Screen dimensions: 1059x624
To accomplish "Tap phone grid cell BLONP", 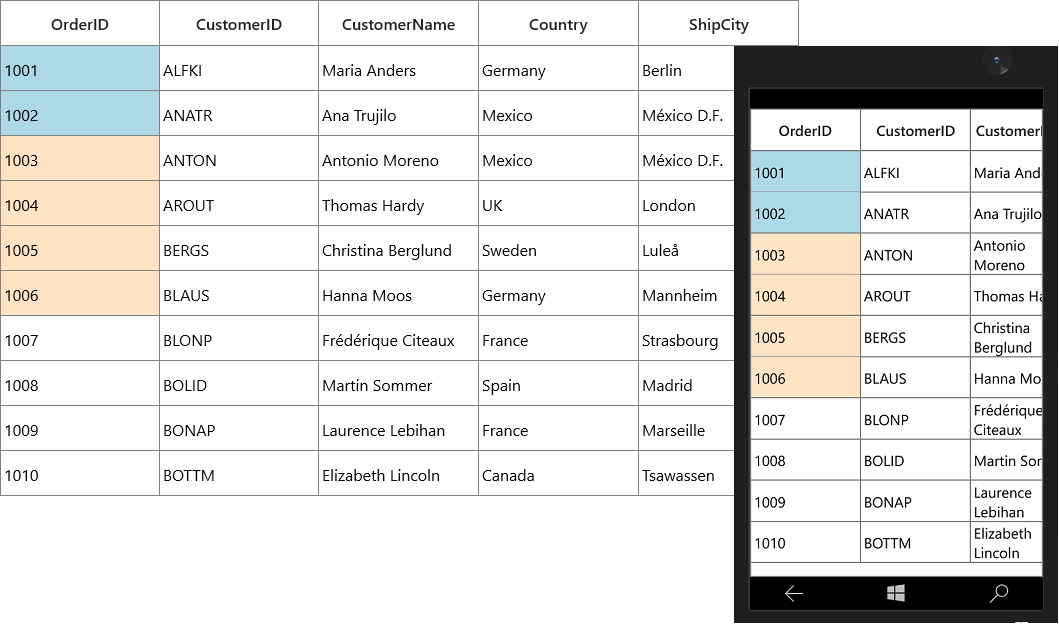I will point(915,419).
